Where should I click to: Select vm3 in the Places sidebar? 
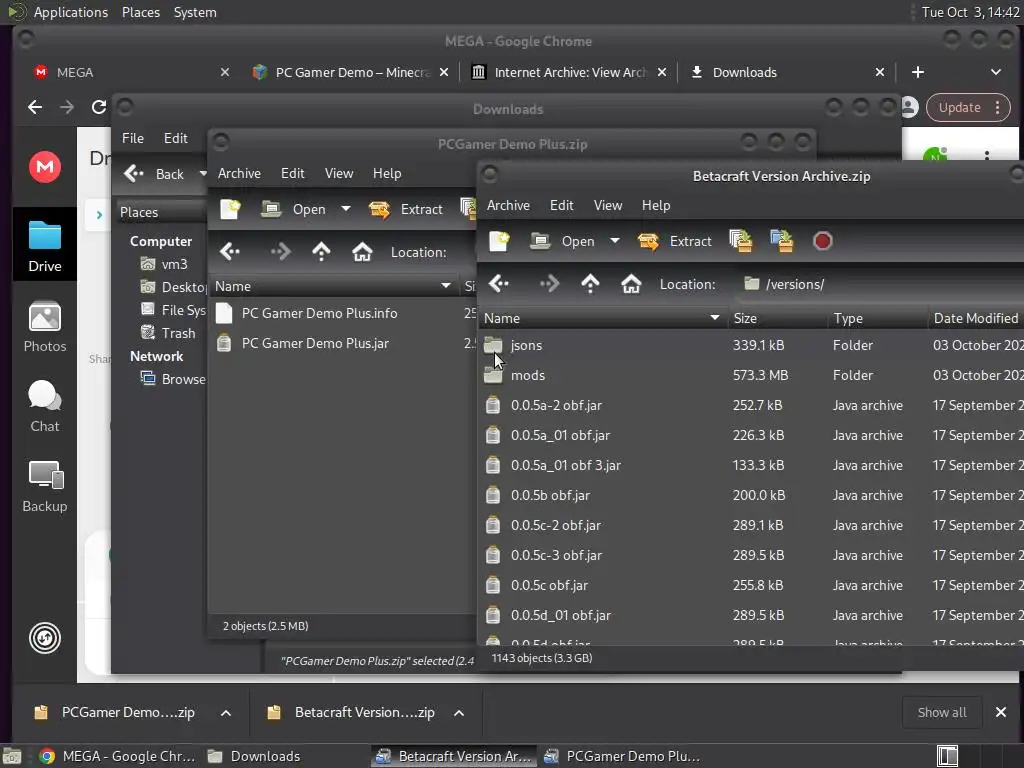pyautogui.click(x=174, y=264)
